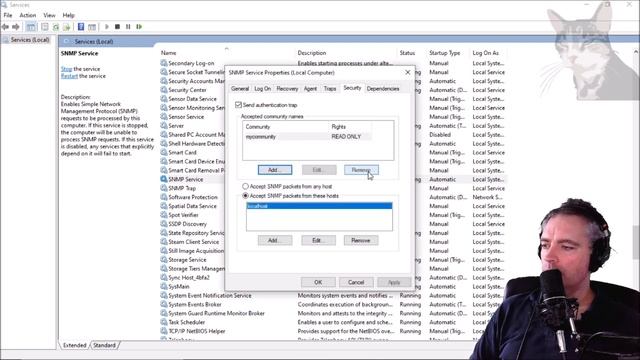
Task: Click Cancel in SNMP Service Properties
Action: (356, 282)
